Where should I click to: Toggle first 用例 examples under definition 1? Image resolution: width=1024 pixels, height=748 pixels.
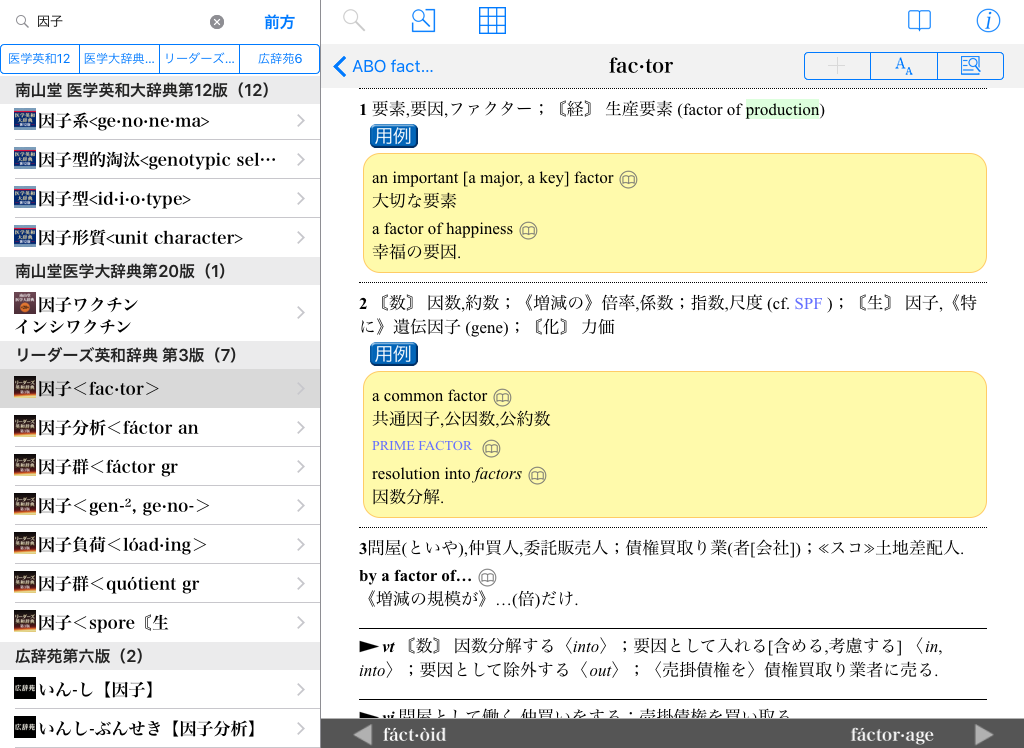point(393,136)
